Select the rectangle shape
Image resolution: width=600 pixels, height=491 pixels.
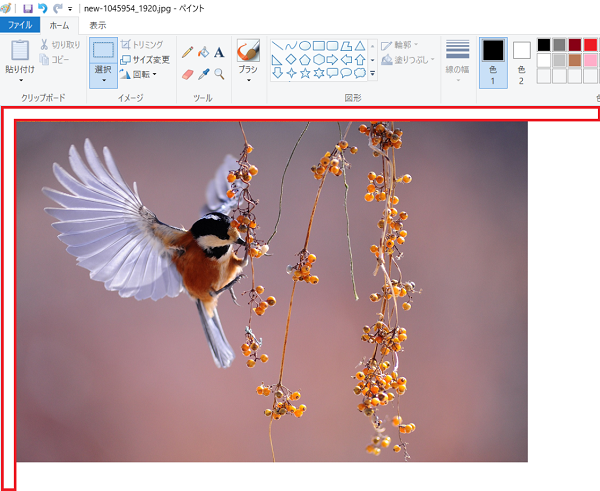pyautogui.click(x=319, y=46)
